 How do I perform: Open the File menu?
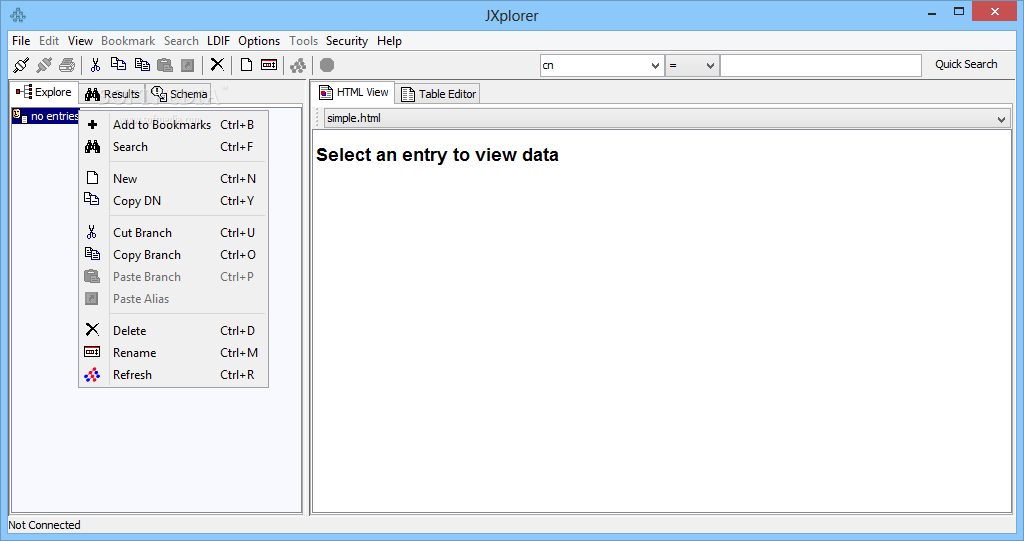coord(21,41)
